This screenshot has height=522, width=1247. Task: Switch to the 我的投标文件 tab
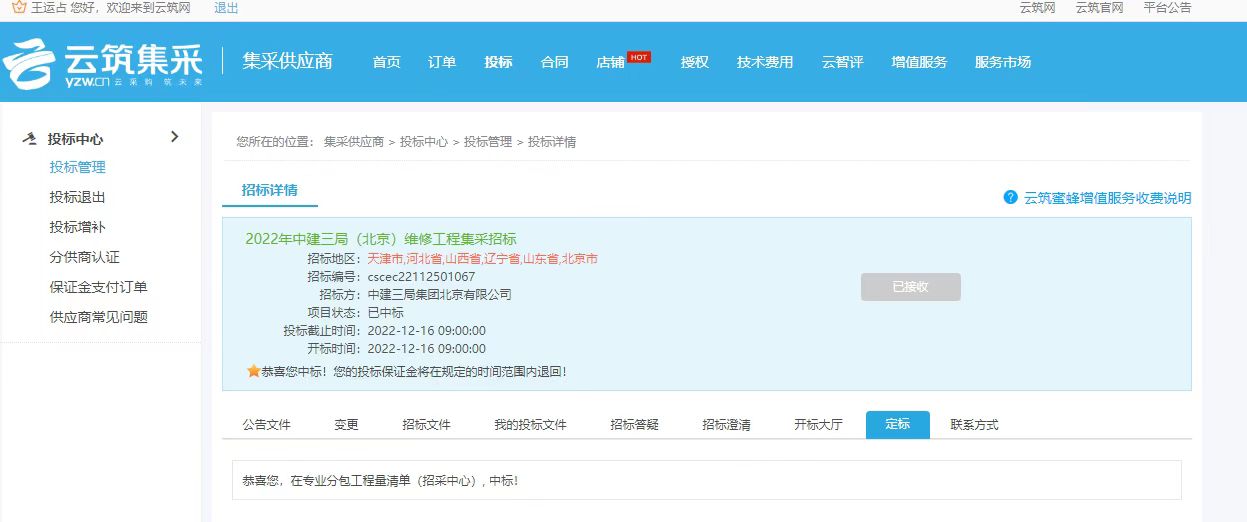coord(530,424)
